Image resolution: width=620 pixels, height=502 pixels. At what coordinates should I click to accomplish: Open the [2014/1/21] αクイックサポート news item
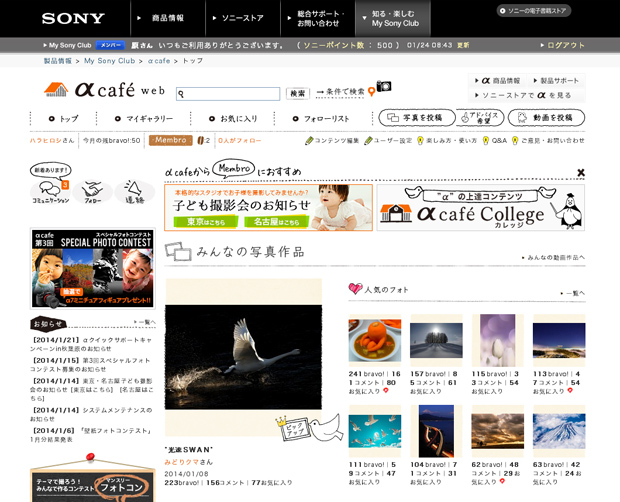(91, 344)
